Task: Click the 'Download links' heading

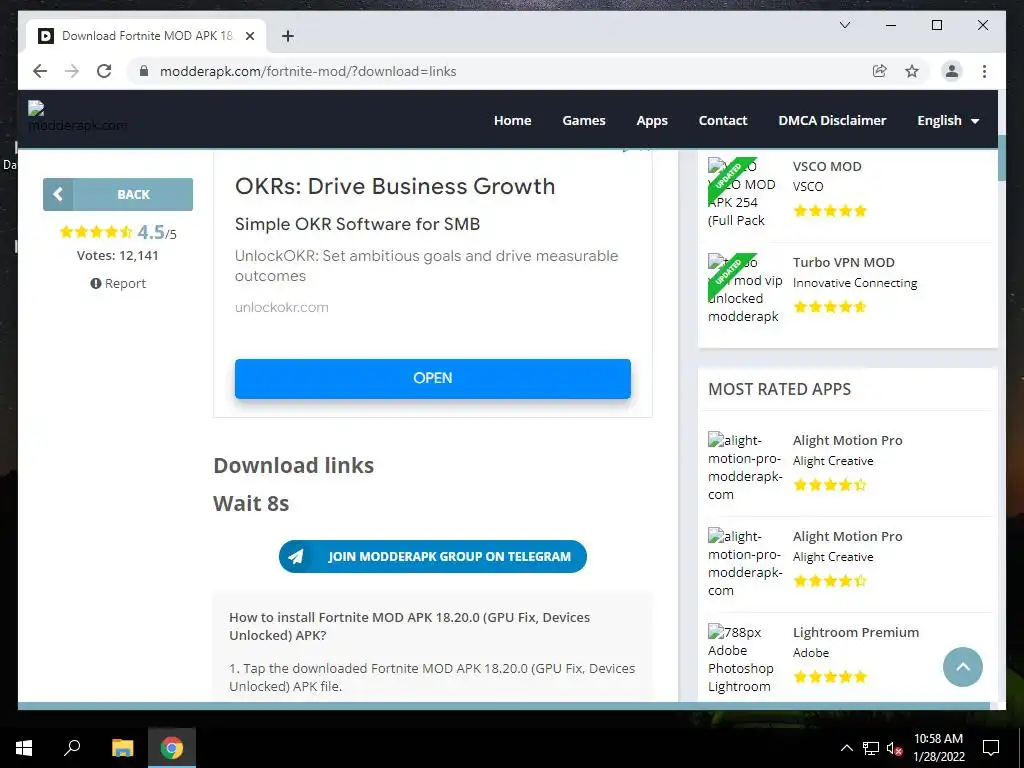Action: click(x=293, y=466)
